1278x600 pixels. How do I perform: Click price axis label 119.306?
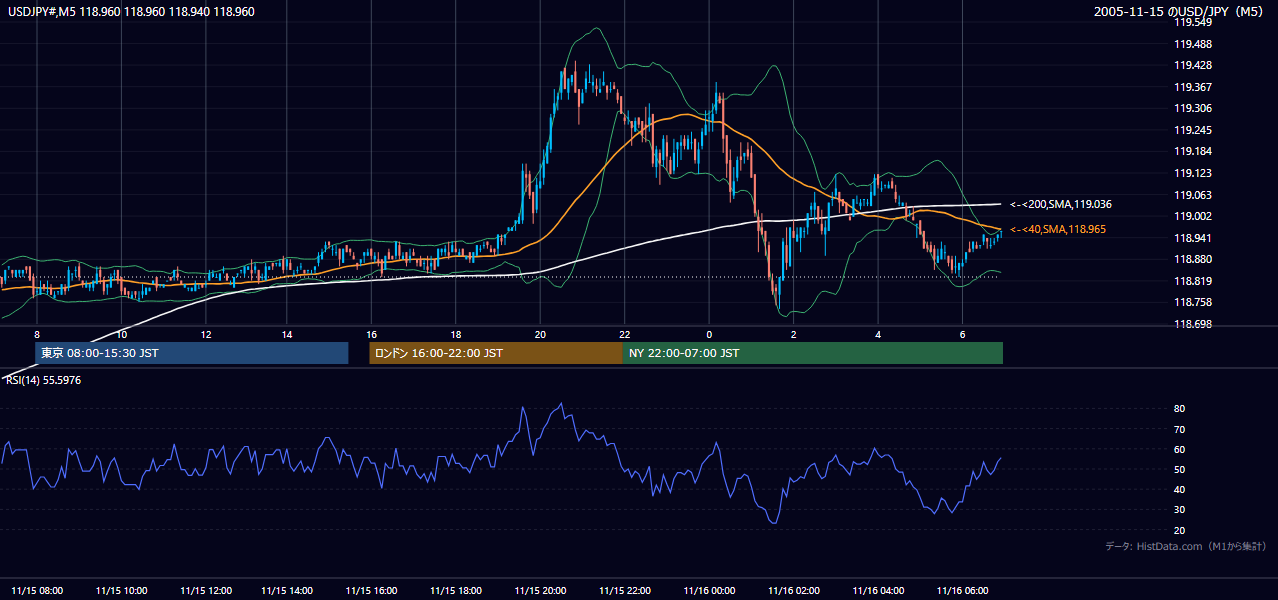[1193, 108]
